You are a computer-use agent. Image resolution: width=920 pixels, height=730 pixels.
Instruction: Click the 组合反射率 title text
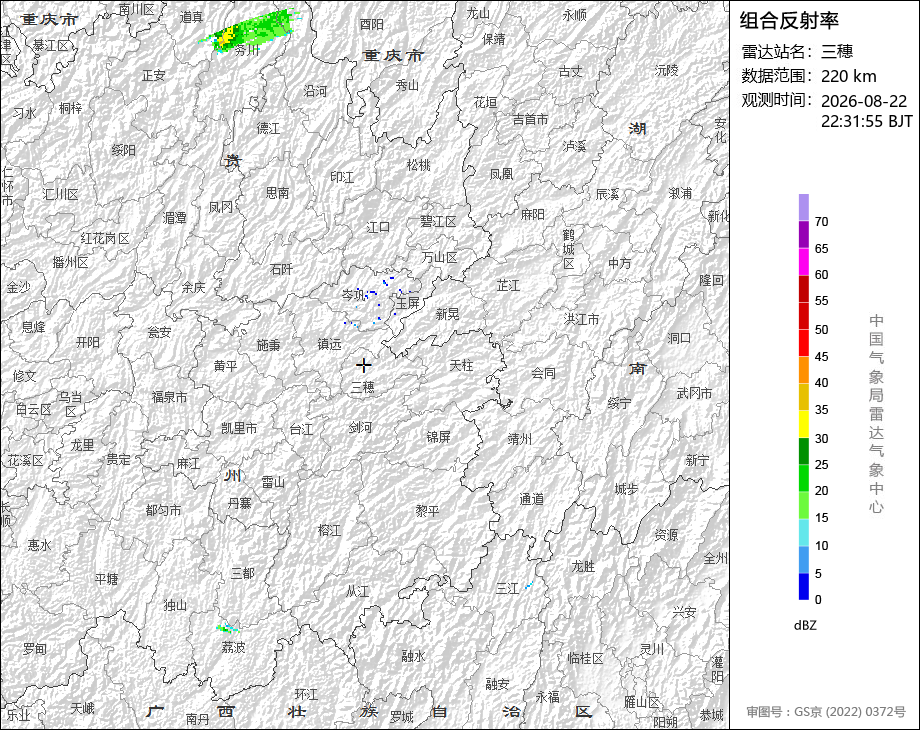[x=789, y=21]
